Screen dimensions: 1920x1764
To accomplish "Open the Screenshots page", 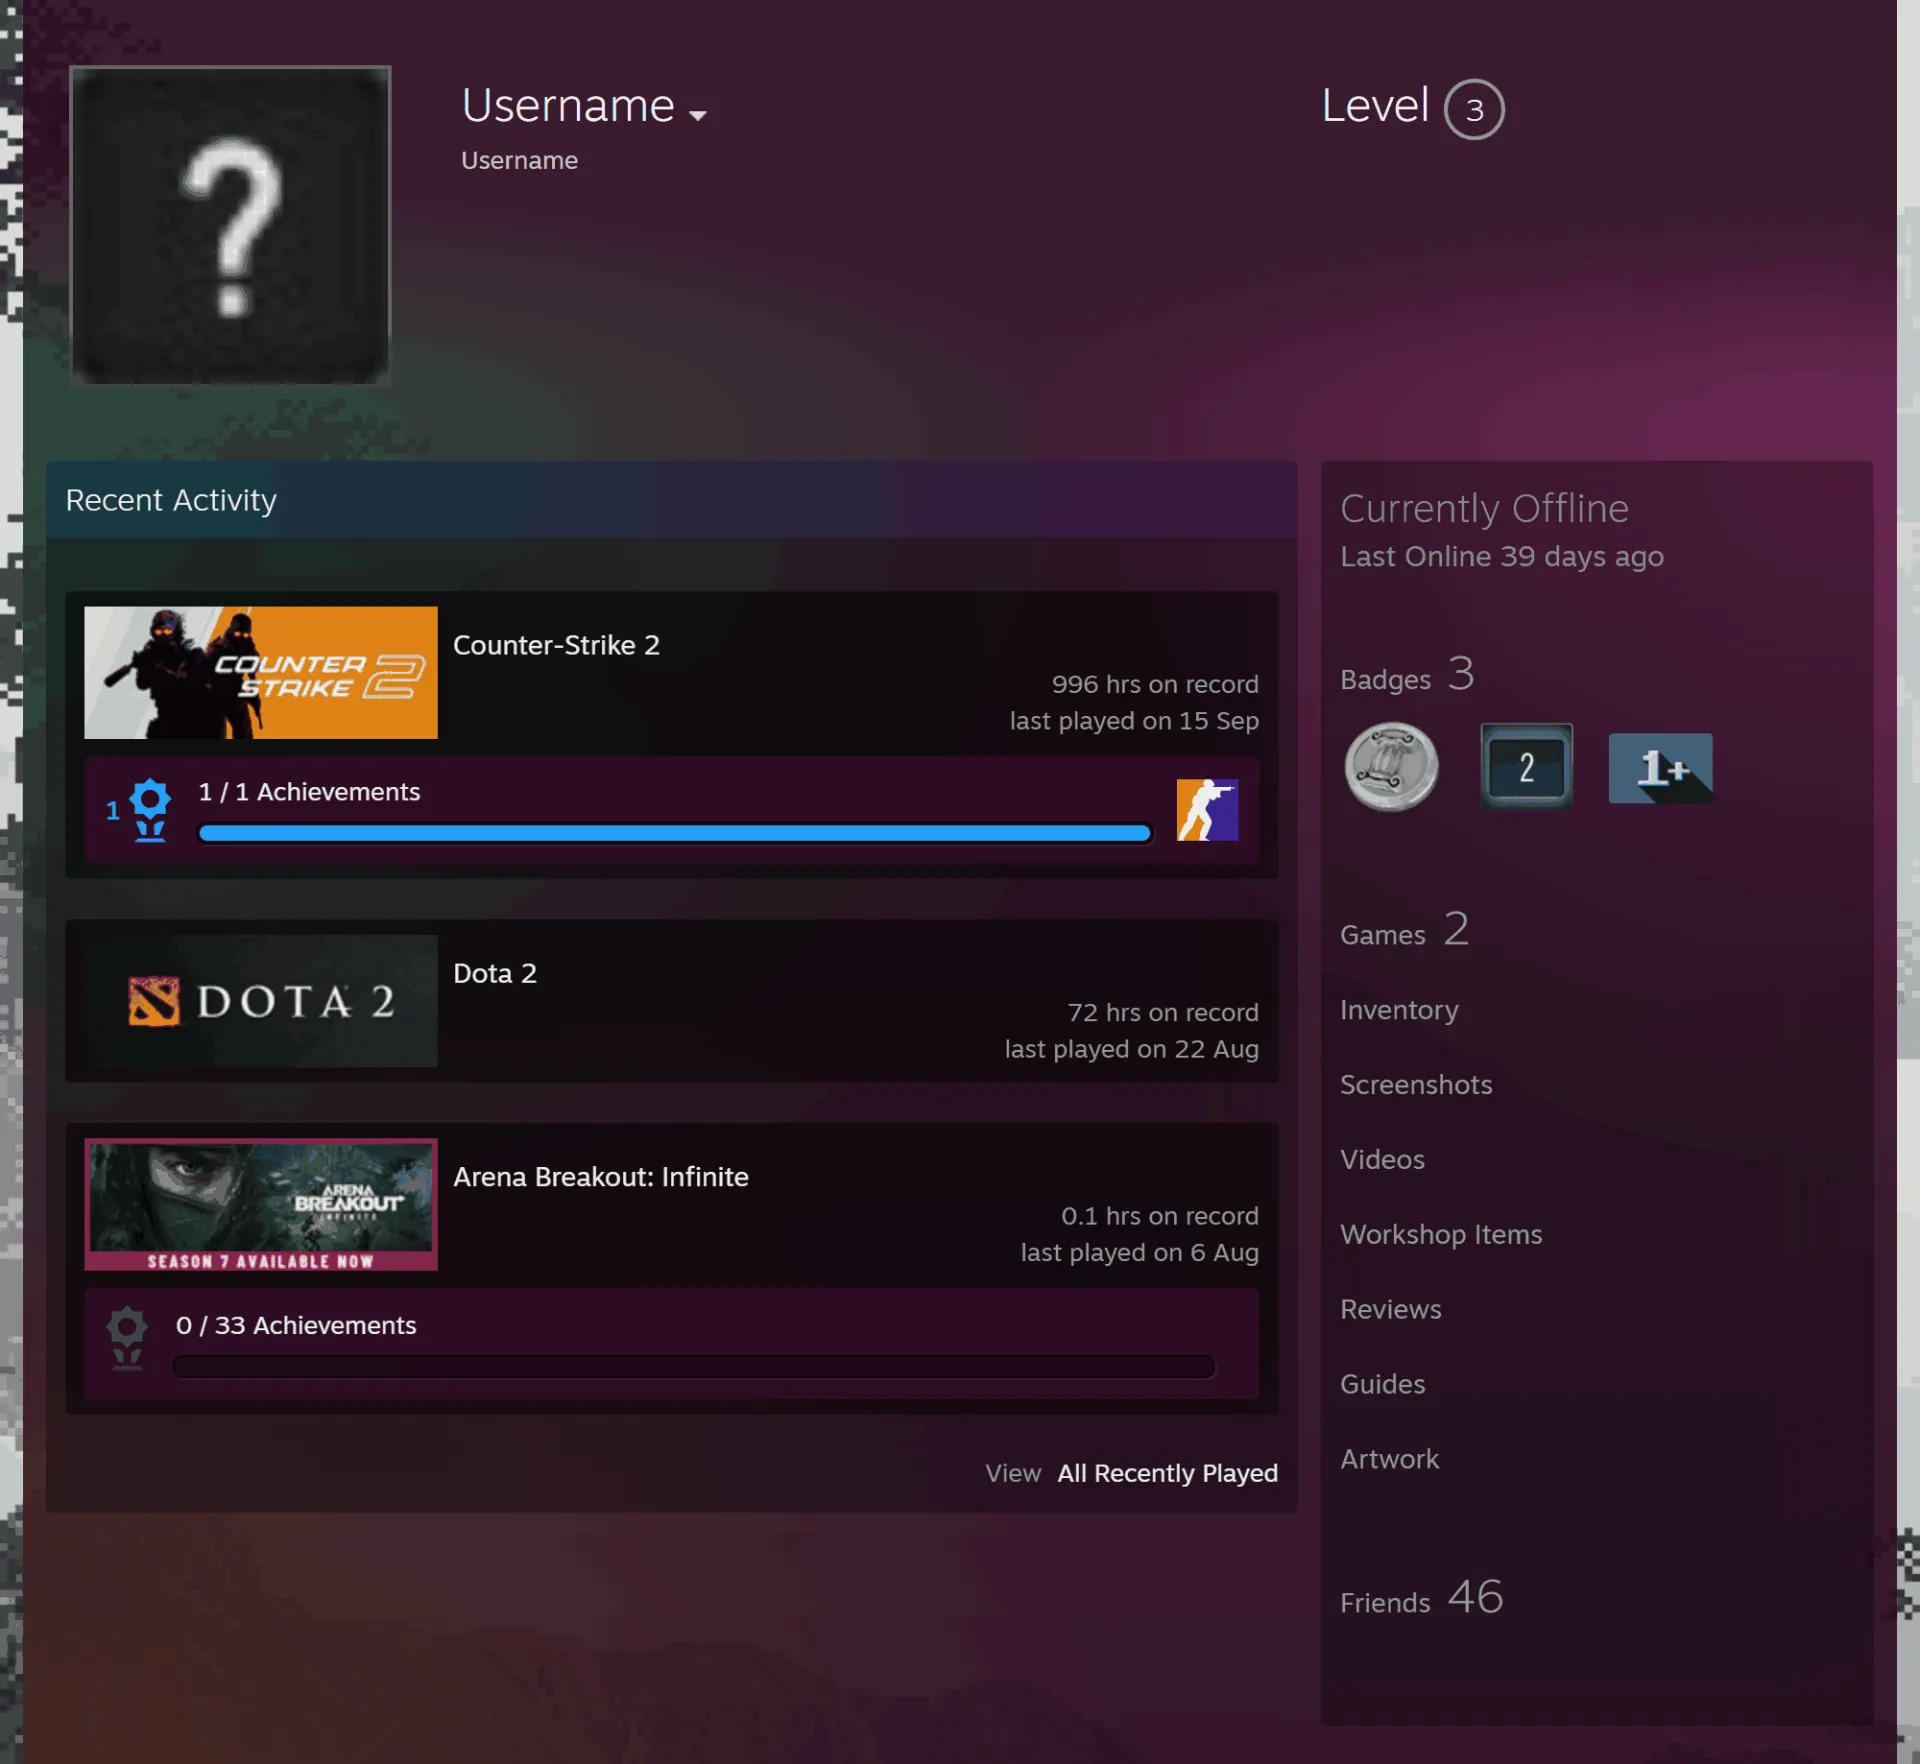I will tap(1416, 1085).
